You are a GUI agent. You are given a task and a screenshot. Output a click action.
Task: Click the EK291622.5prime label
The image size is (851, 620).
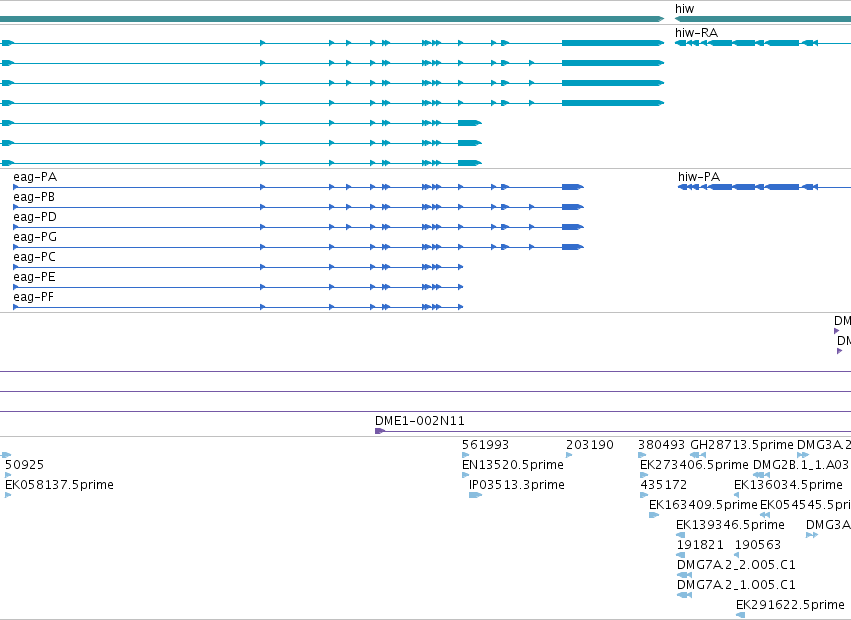[x=790, y=605]
